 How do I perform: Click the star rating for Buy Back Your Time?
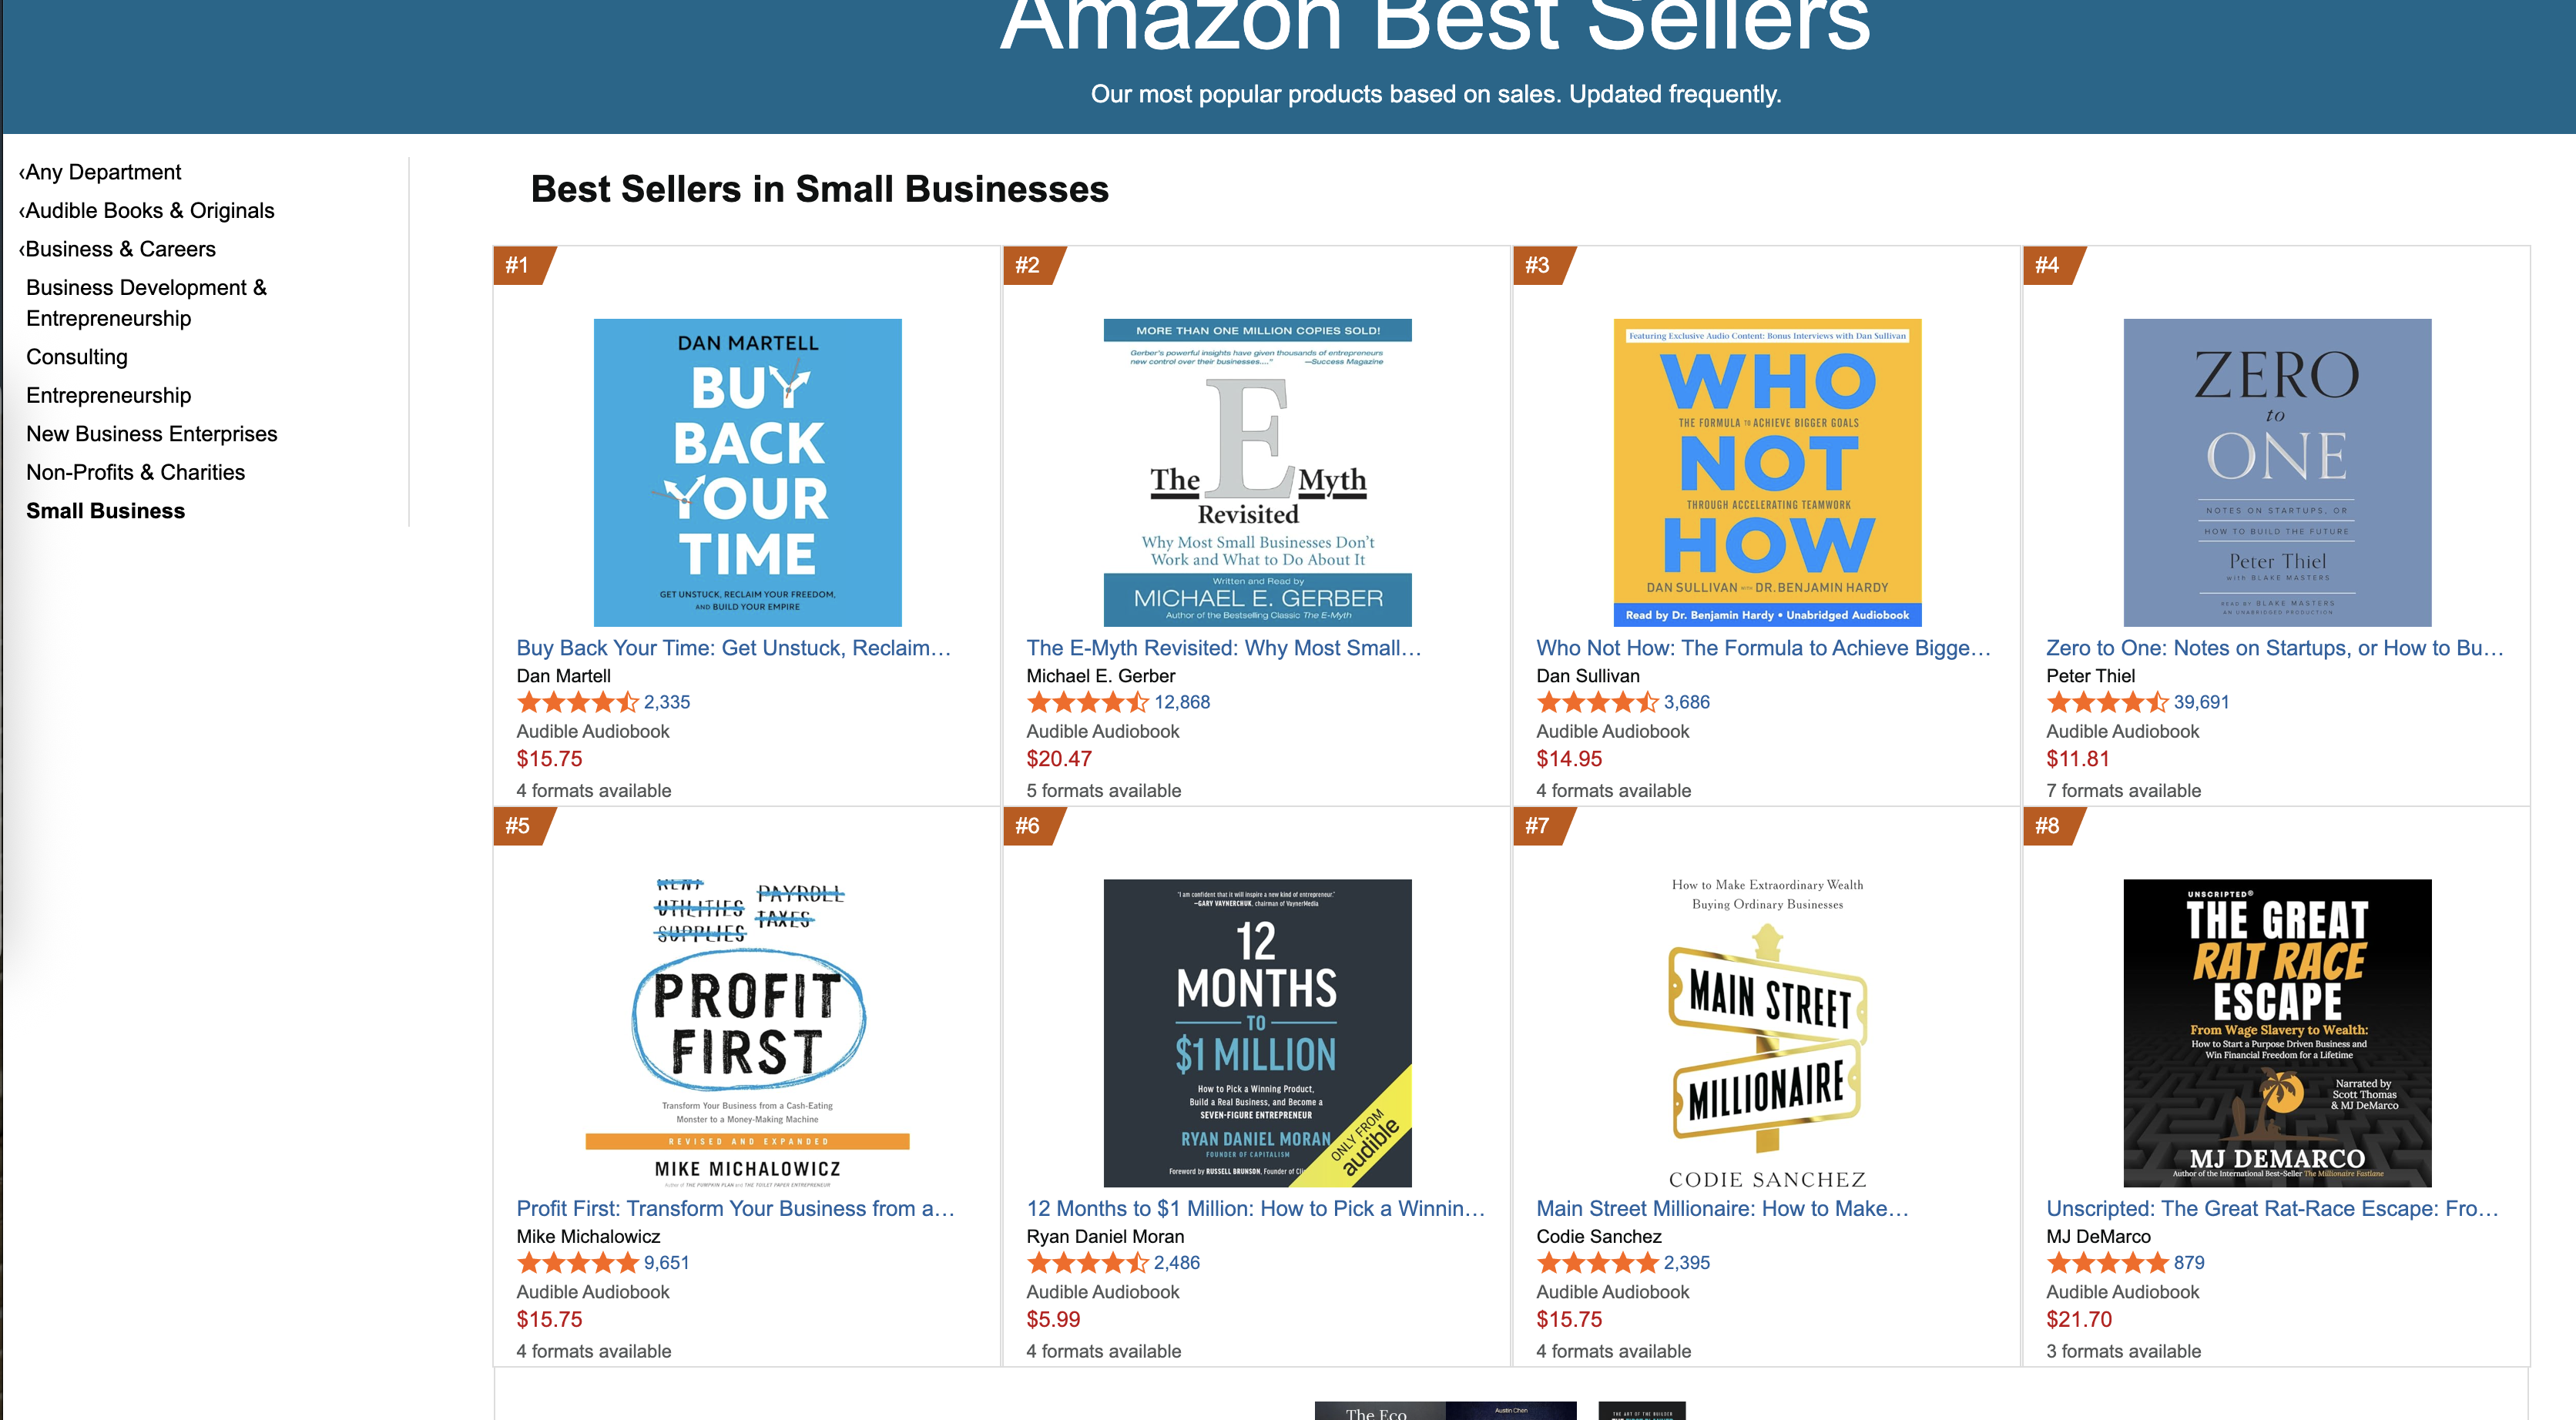click(577, 703)
